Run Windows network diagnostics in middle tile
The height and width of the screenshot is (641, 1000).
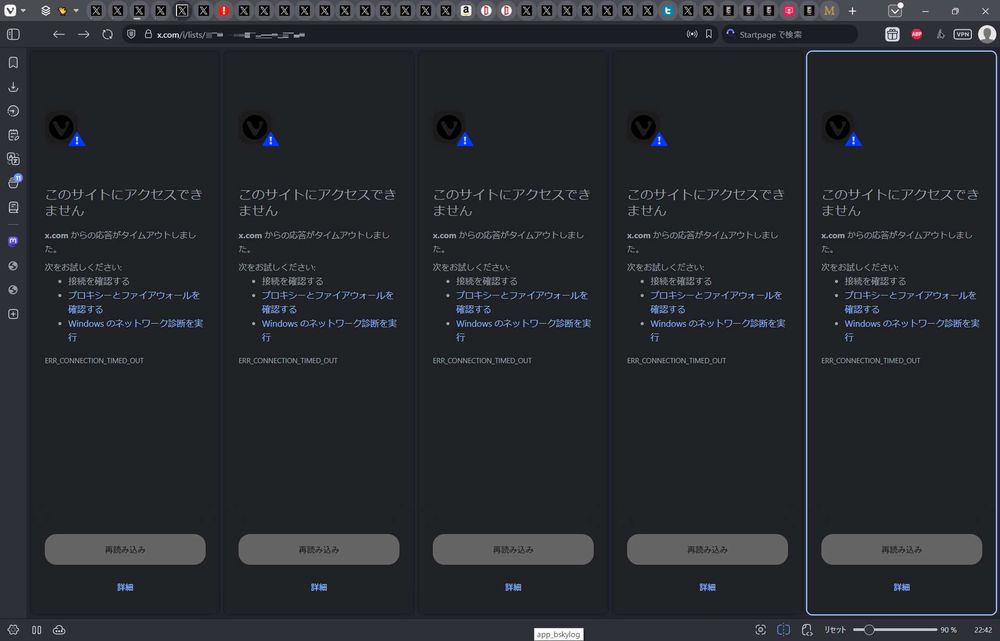click(x=523, y=330)
